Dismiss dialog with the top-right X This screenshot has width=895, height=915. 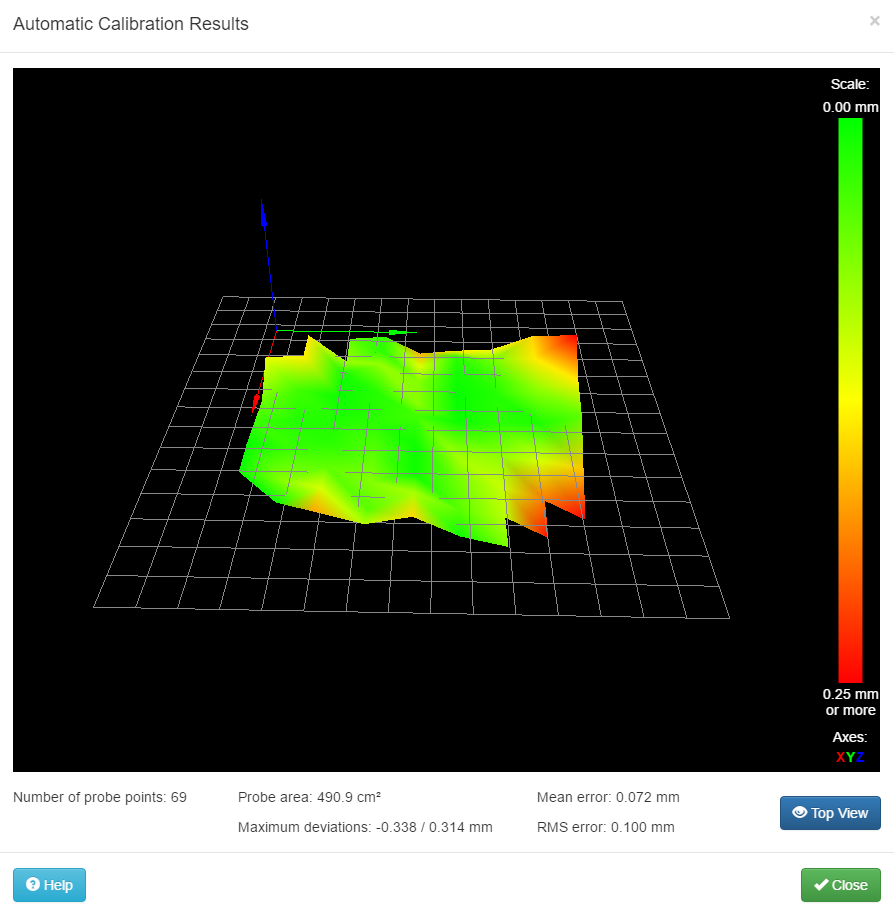pos(874,20)
